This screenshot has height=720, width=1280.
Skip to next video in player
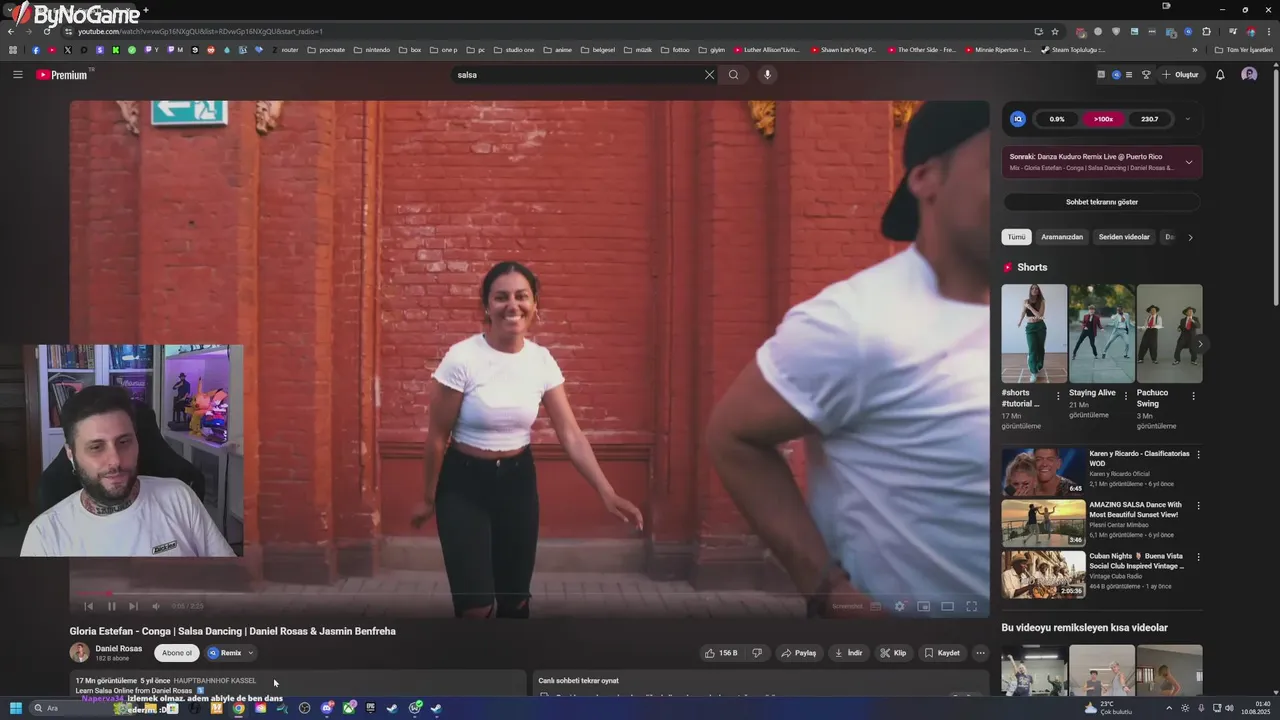tap(133, 606)
